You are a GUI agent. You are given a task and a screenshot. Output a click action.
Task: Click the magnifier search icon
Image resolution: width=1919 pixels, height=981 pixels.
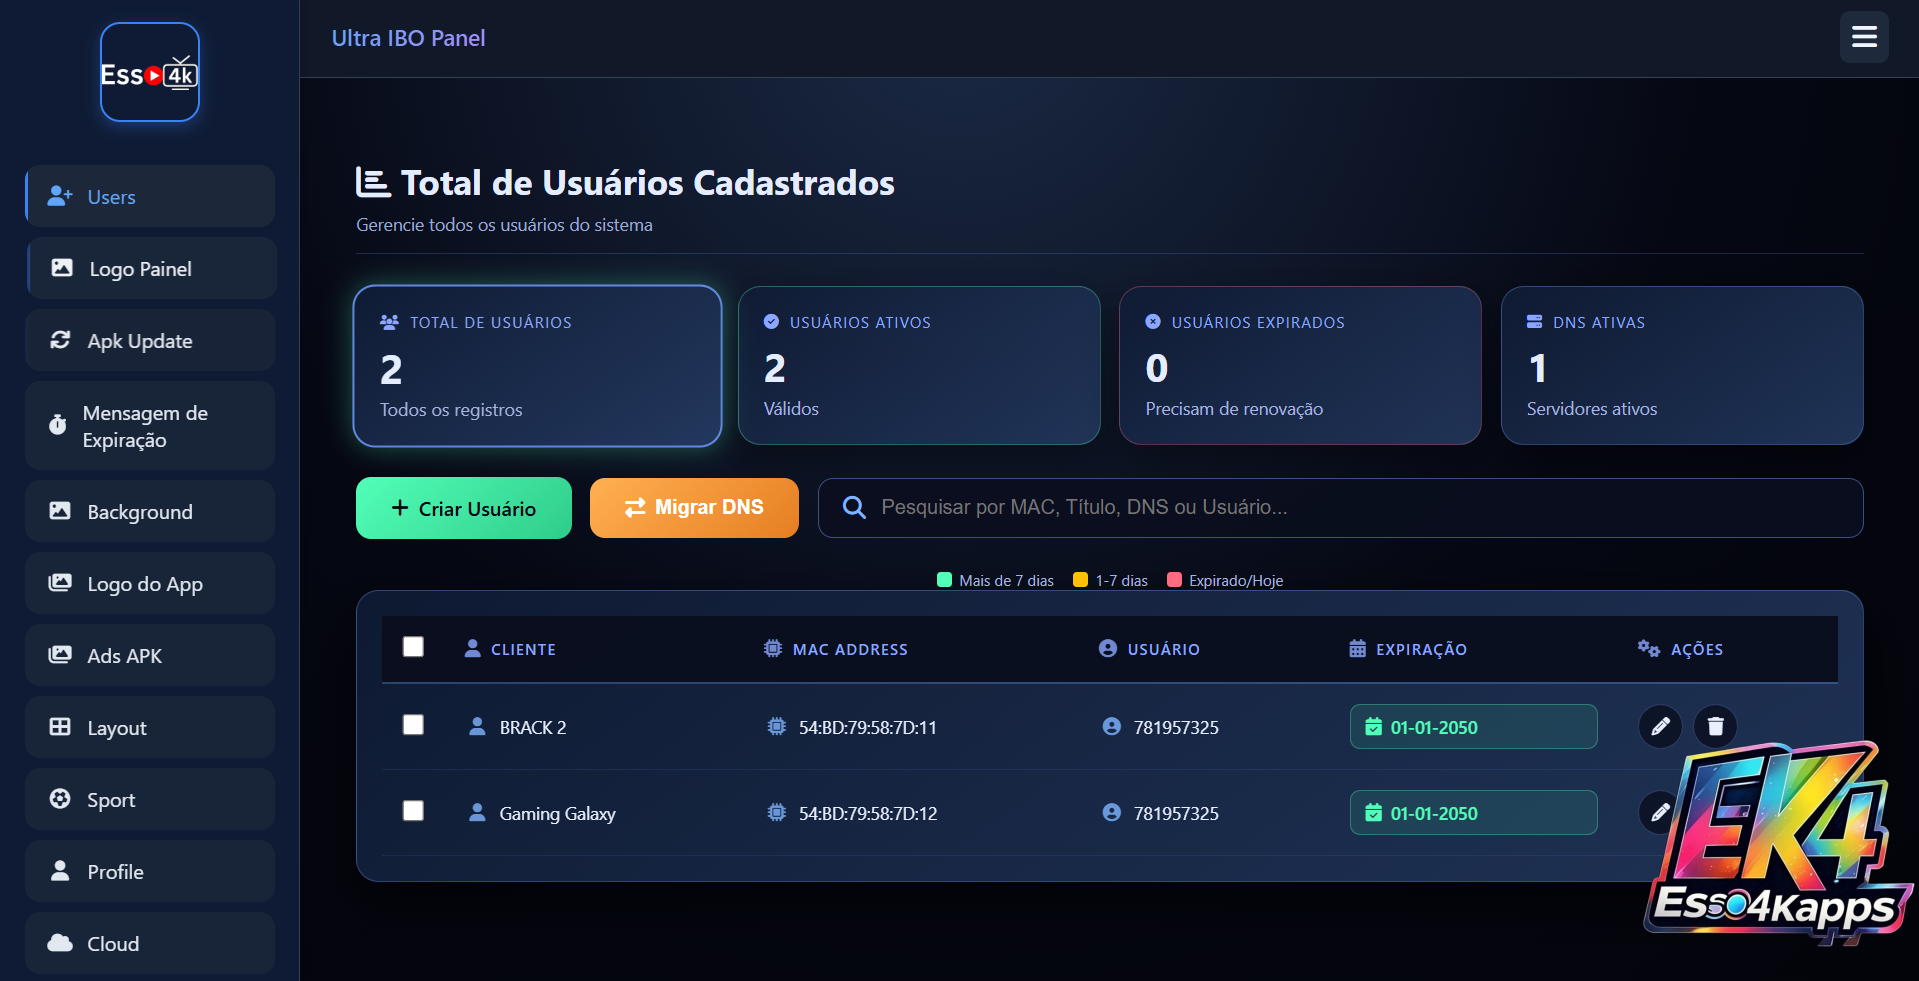pos(854,508)
